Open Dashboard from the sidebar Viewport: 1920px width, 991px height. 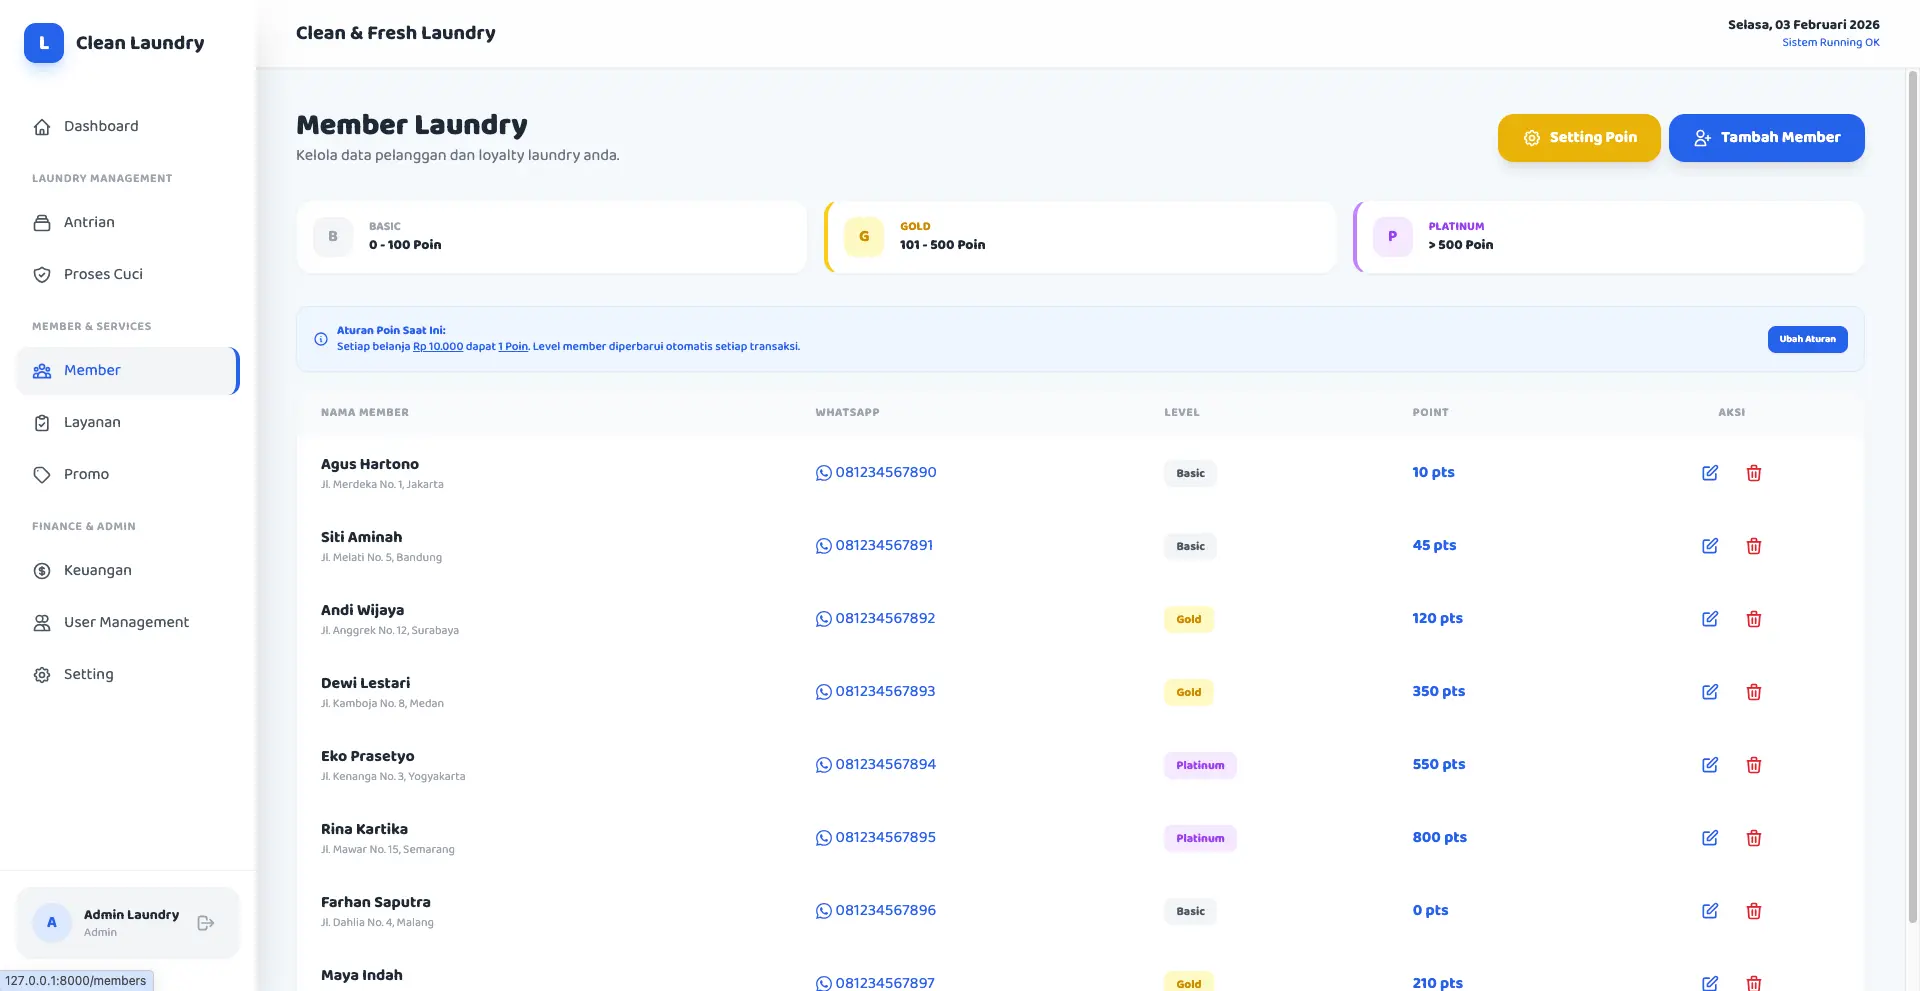tap(101, 126)
